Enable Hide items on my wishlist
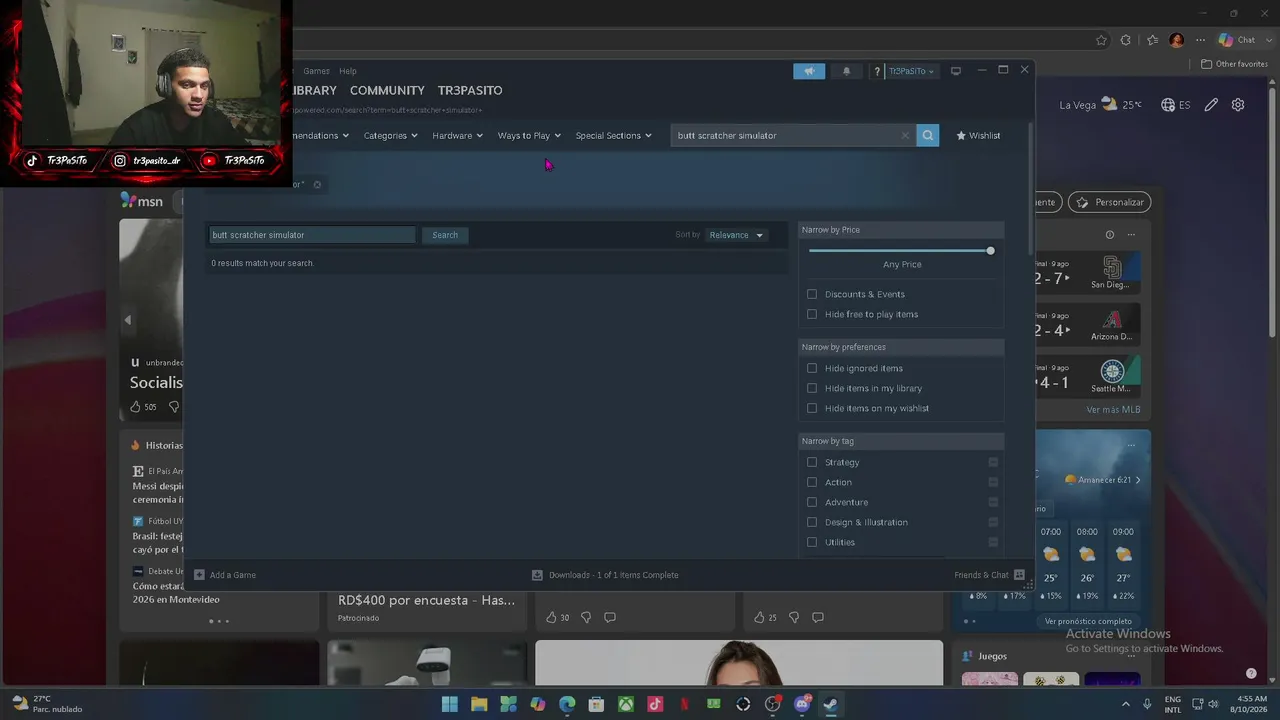The height and width of the screenshot is (720, 1280). pyautogui.click(x=812, y=408)
